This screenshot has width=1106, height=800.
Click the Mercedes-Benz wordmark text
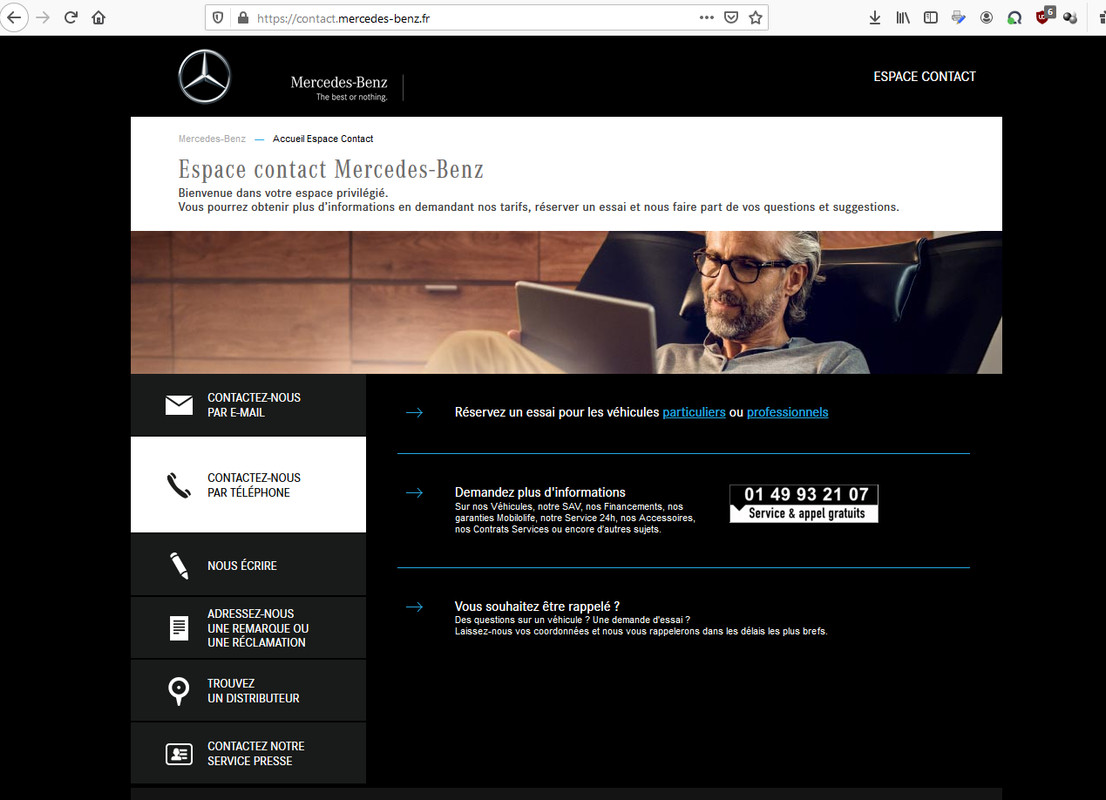pos(339,83)
